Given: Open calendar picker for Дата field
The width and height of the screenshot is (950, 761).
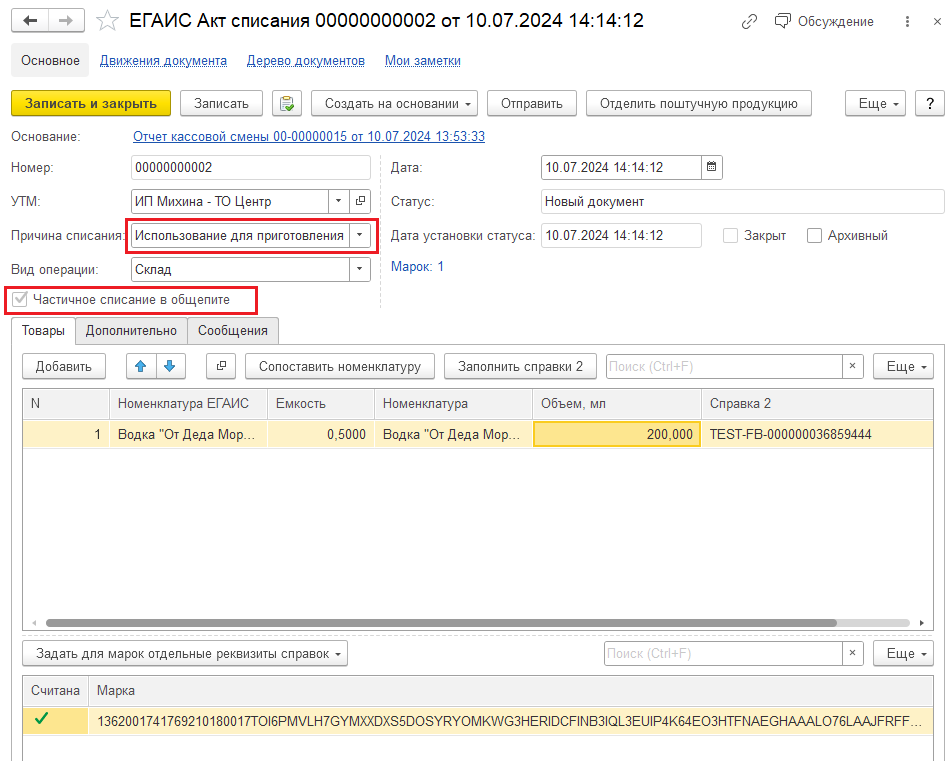Looking at the screenshot, I should tap(711, 167).
